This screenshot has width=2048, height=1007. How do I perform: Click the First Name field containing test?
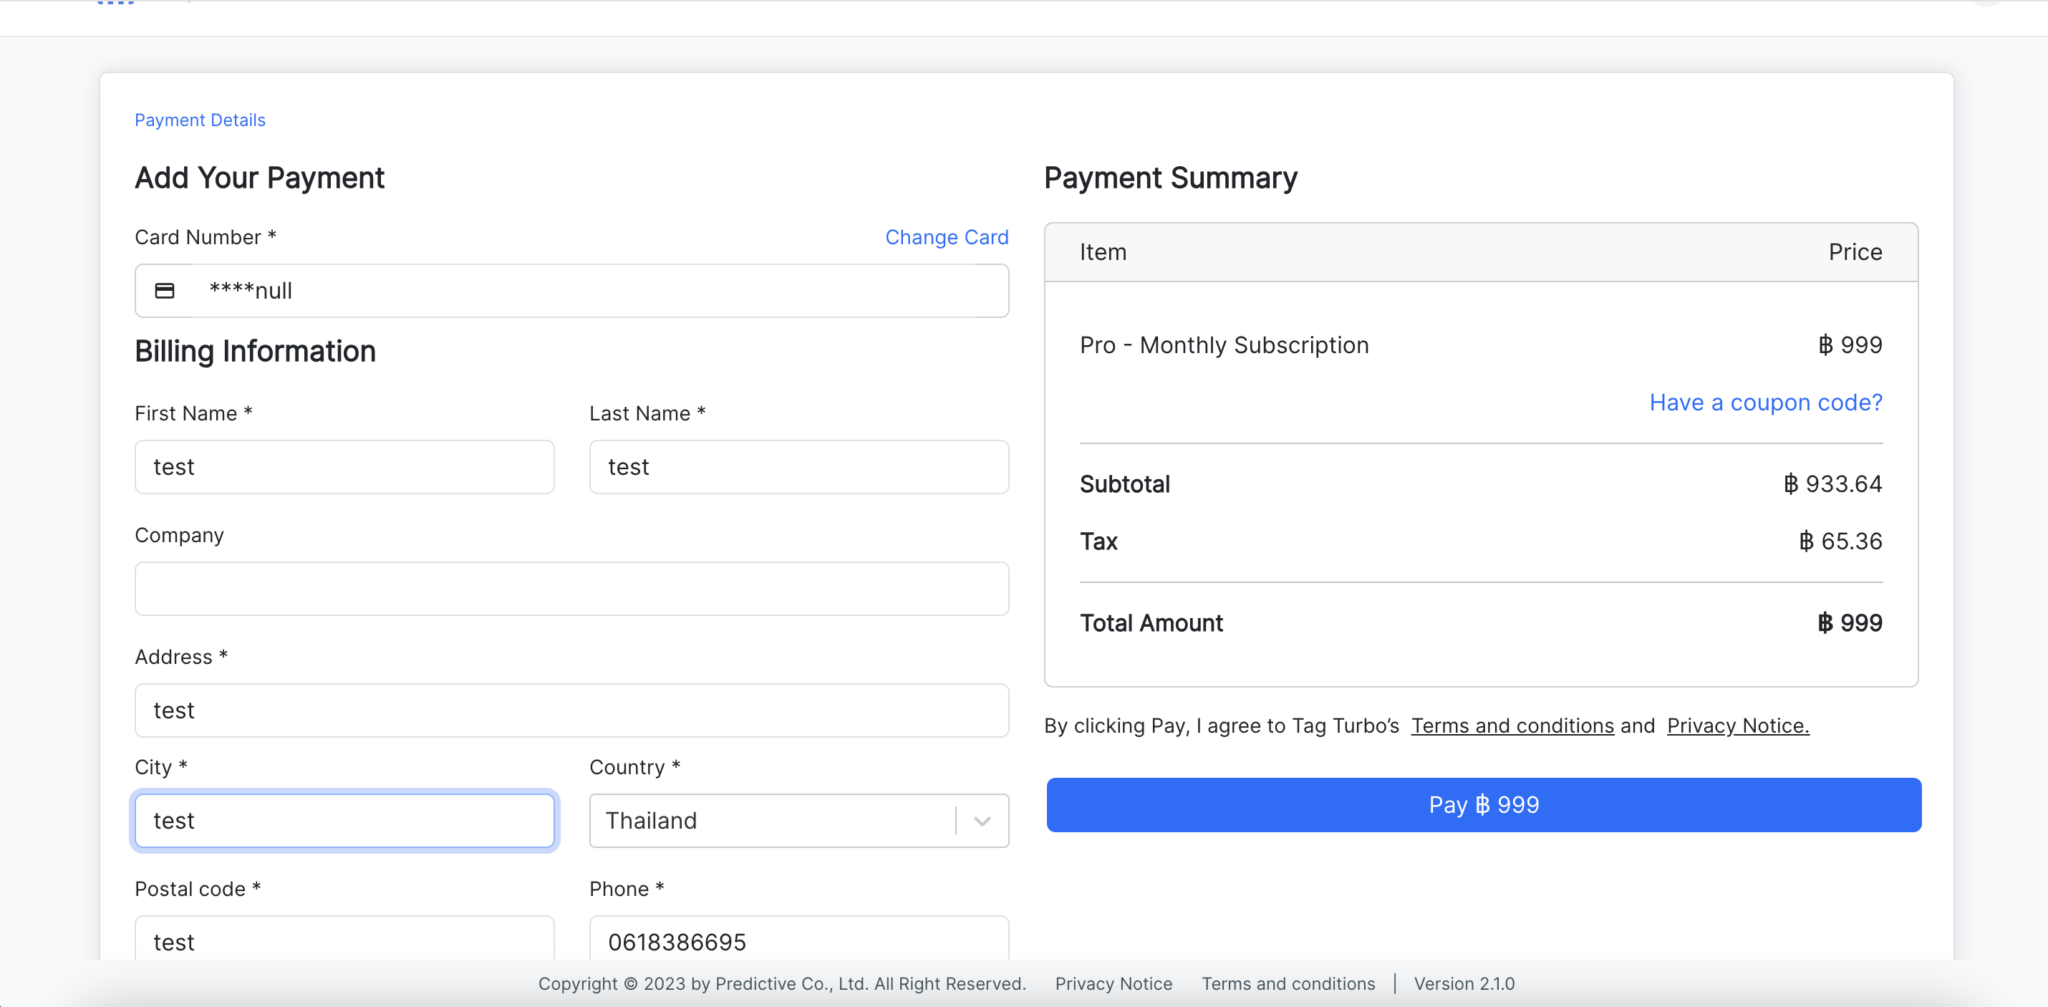[x=344, y=466]
